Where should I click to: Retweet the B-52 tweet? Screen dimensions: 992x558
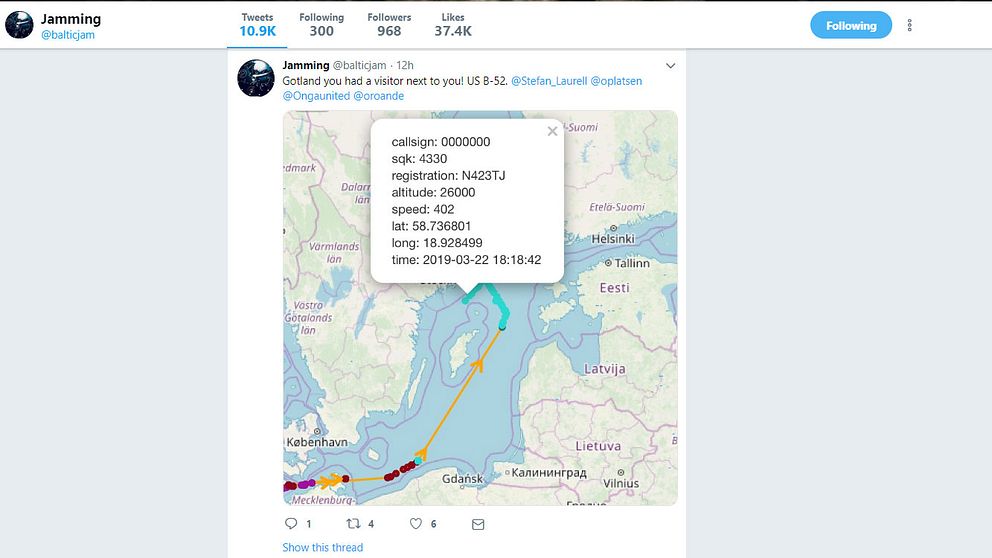(352, 523)
